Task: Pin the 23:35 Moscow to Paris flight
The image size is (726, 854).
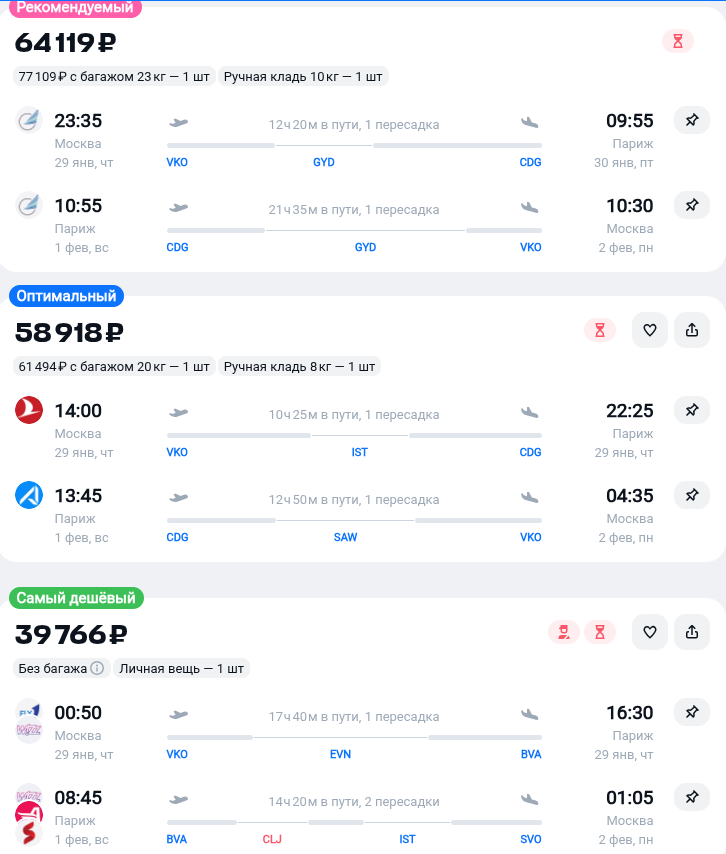Action: (x=691, y=120)
